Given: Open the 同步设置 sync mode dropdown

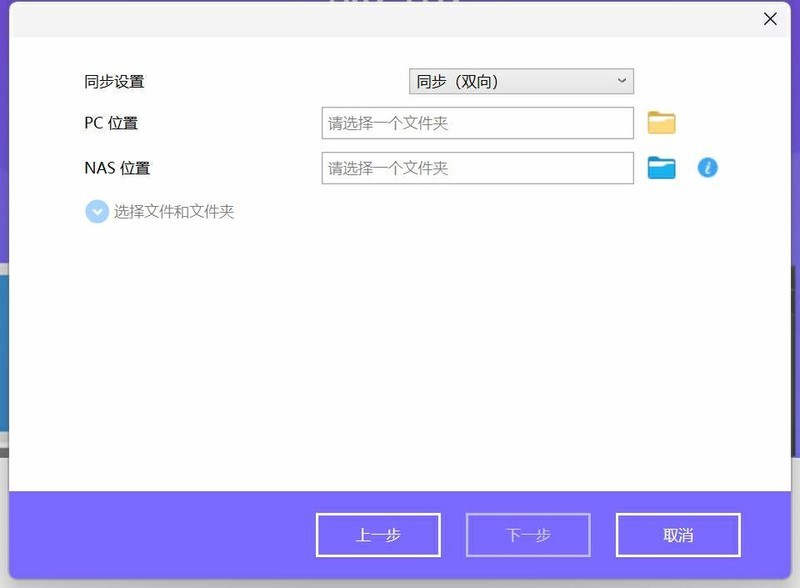Looking at the screenshot, I should (520, 81).
